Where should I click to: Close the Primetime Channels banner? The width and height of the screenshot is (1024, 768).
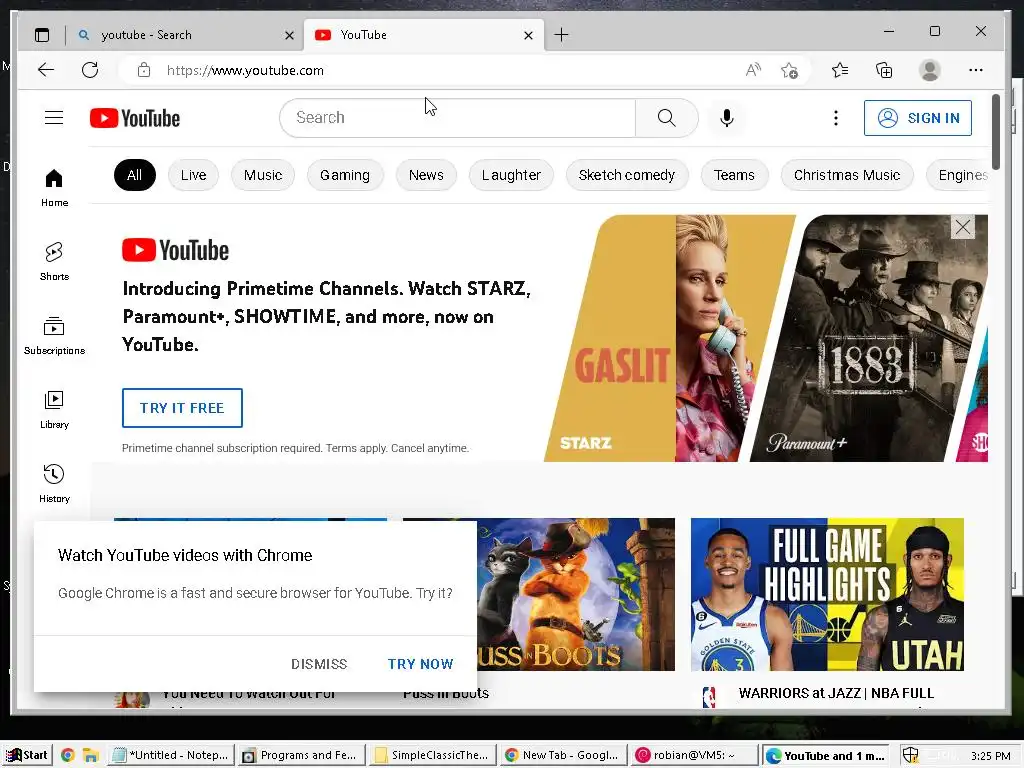[x=963, y=227]
